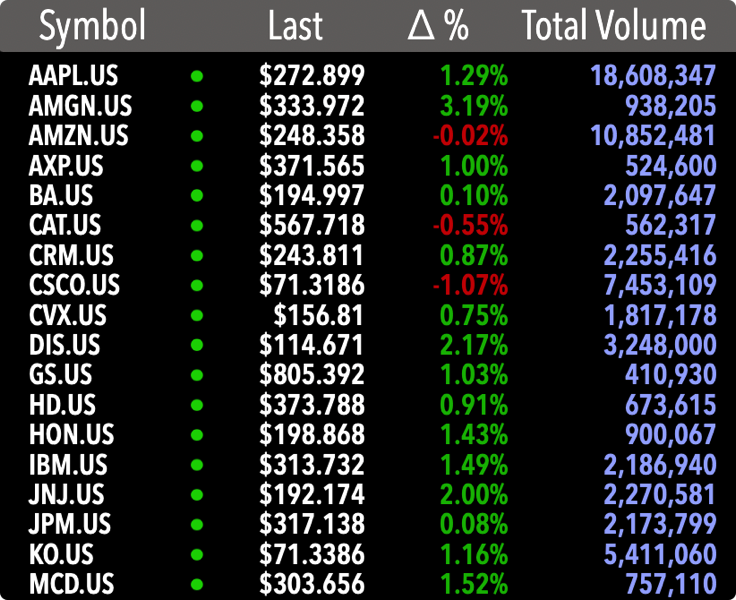
Task: Click the green status dot for CAT.US
Action: pyautogui.click(x=197, y=225)
